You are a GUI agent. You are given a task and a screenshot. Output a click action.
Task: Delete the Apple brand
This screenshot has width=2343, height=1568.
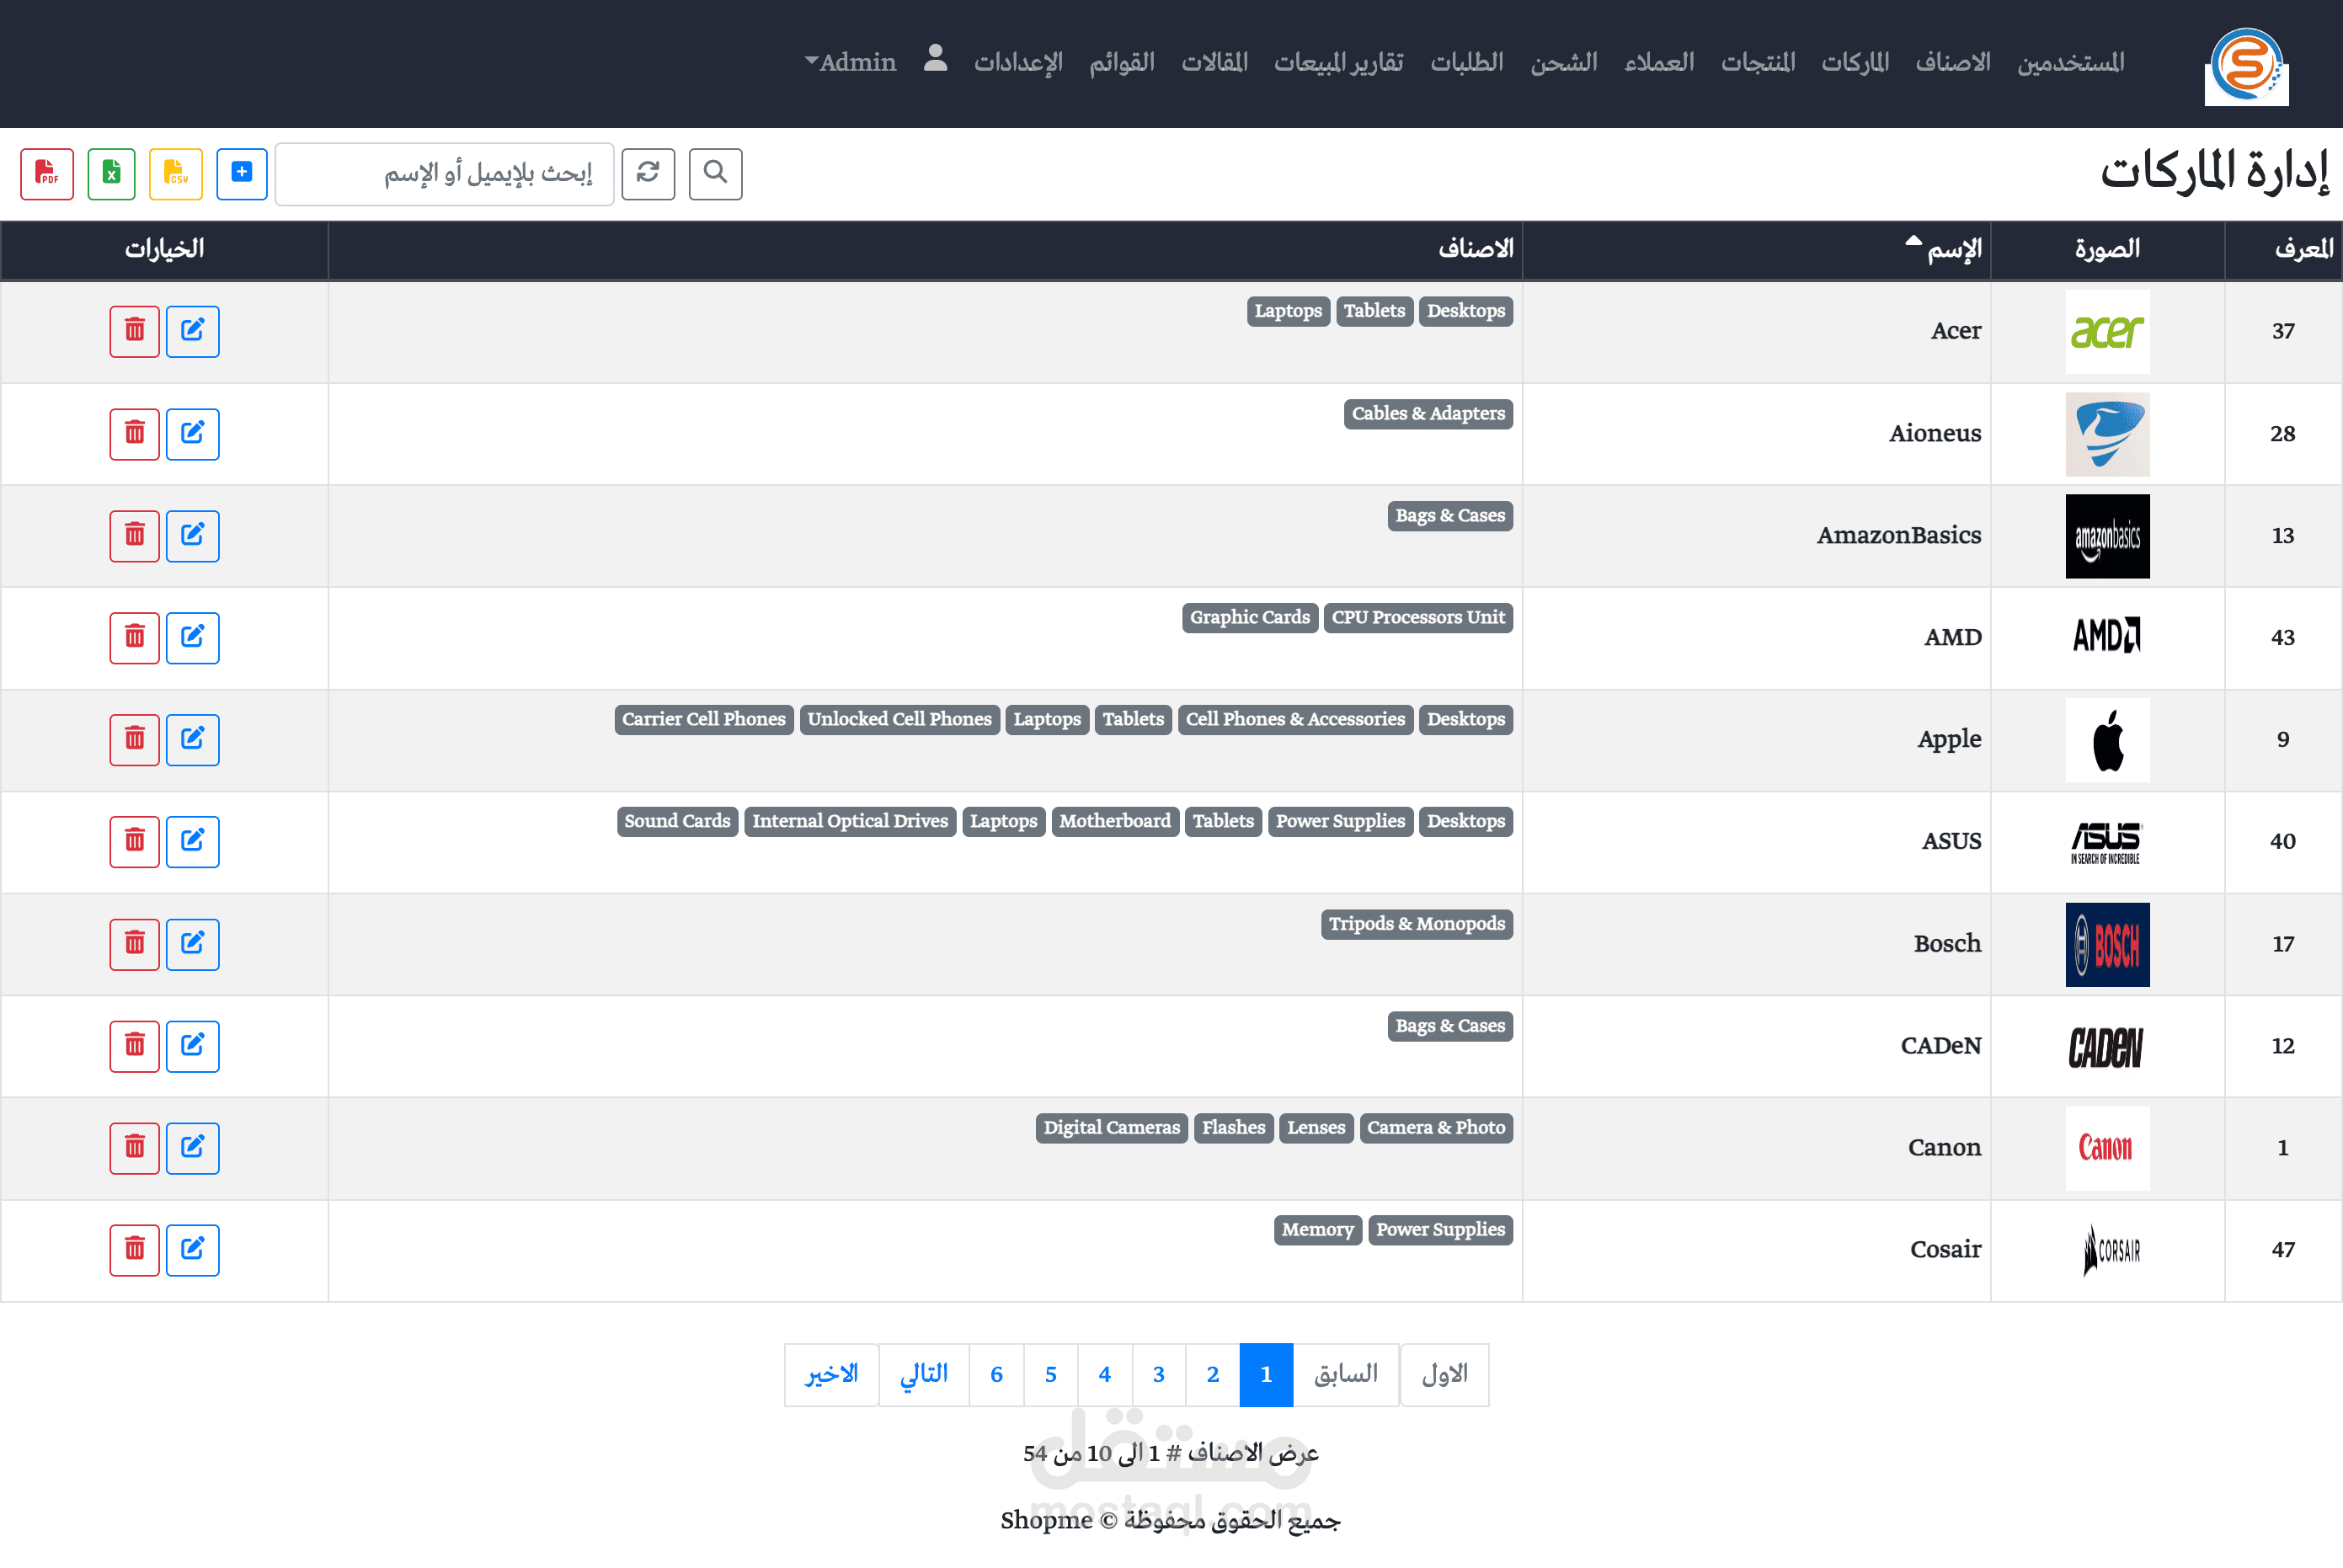click(x=135, y=740)
